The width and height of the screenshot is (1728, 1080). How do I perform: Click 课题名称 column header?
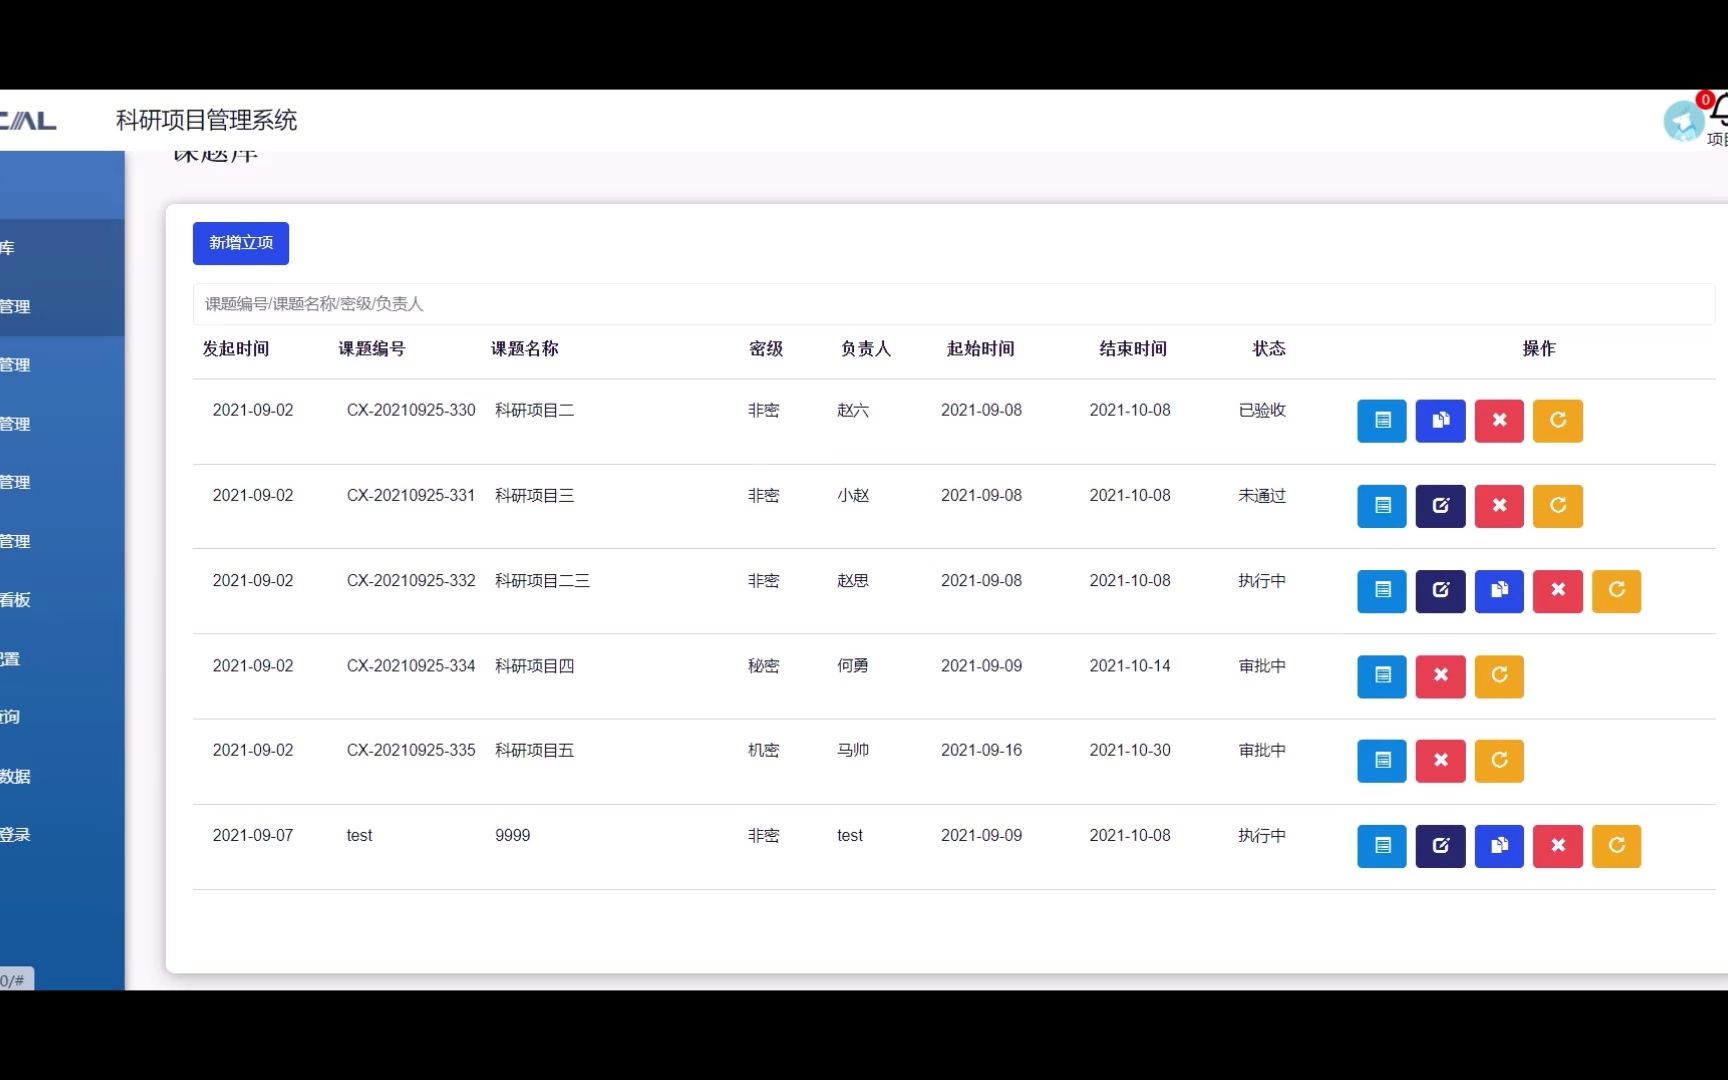(x=524, y=349)
